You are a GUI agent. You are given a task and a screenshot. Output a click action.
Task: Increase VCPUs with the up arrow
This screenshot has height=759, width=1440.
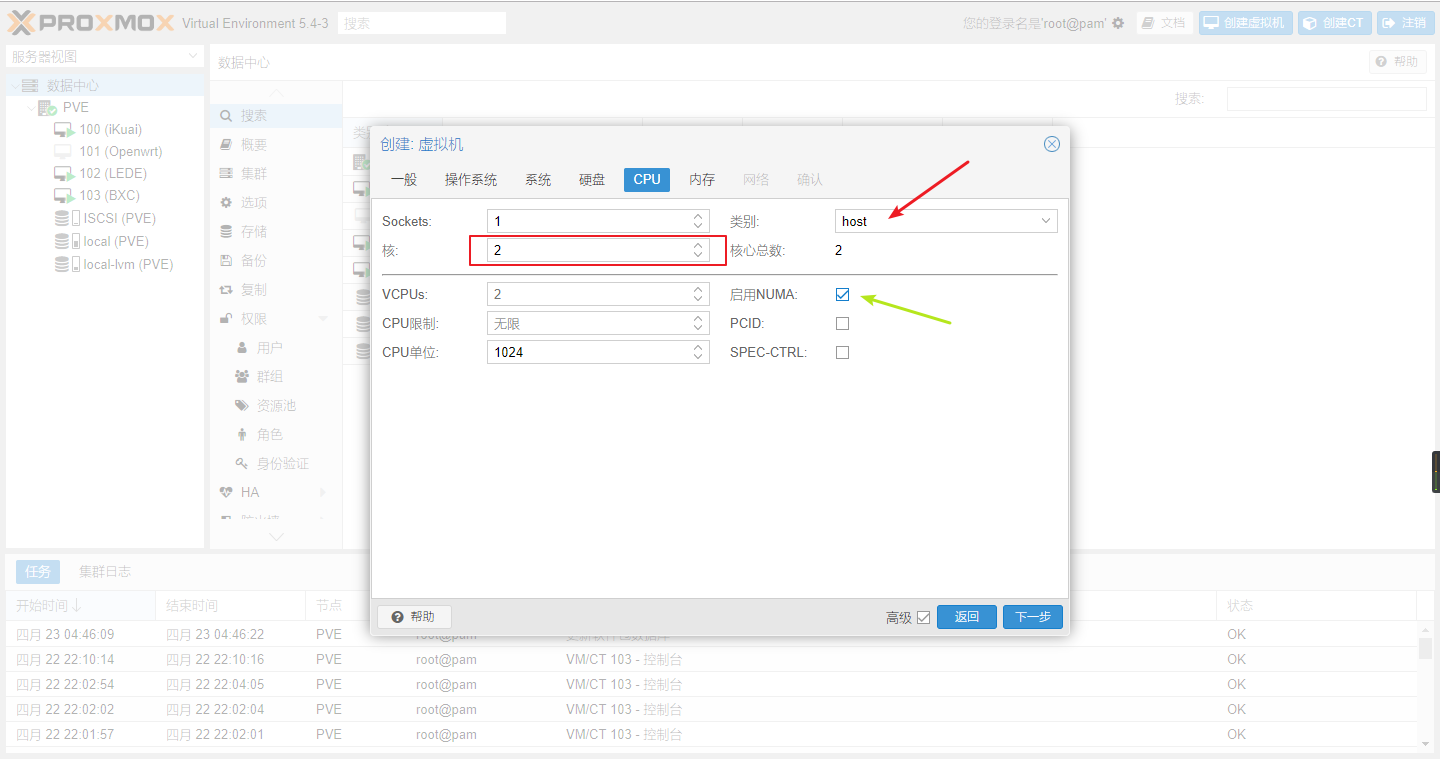coord(698,289)
